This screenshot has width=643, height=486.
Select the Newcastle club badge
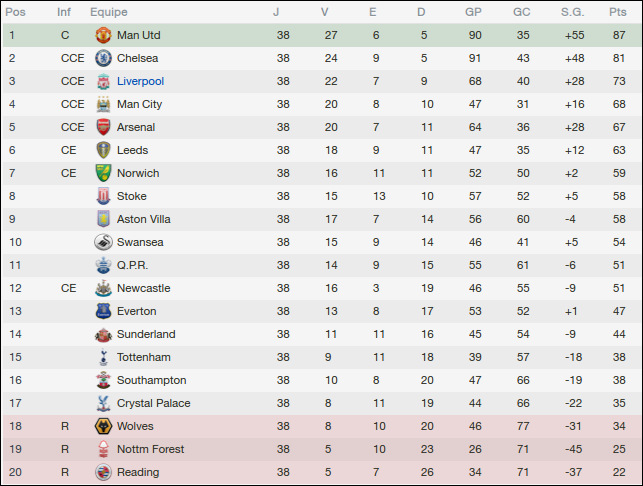coord(103,288)
